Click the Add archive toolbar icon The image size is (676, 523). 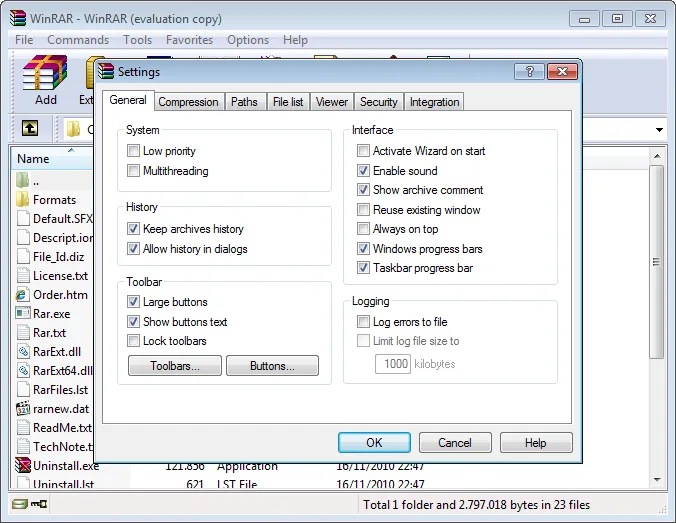(45, 72)
